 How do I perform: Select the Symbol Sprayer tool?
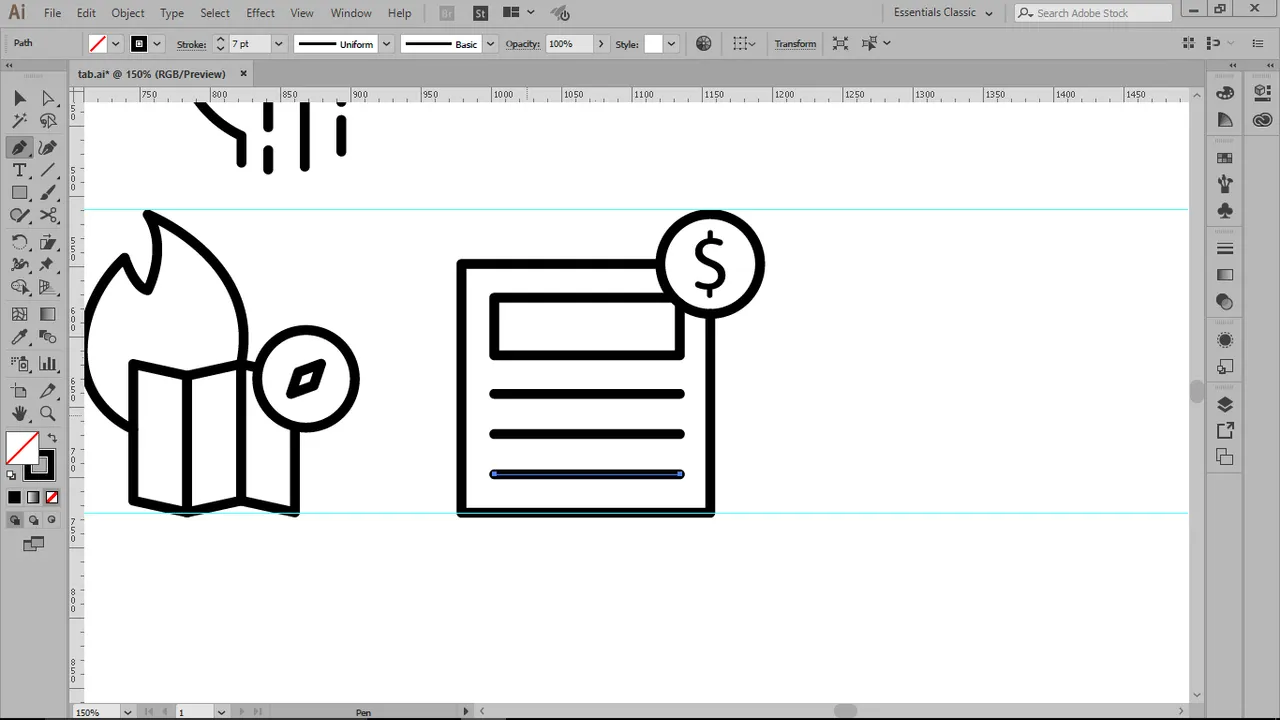click(x=19, y=364)
